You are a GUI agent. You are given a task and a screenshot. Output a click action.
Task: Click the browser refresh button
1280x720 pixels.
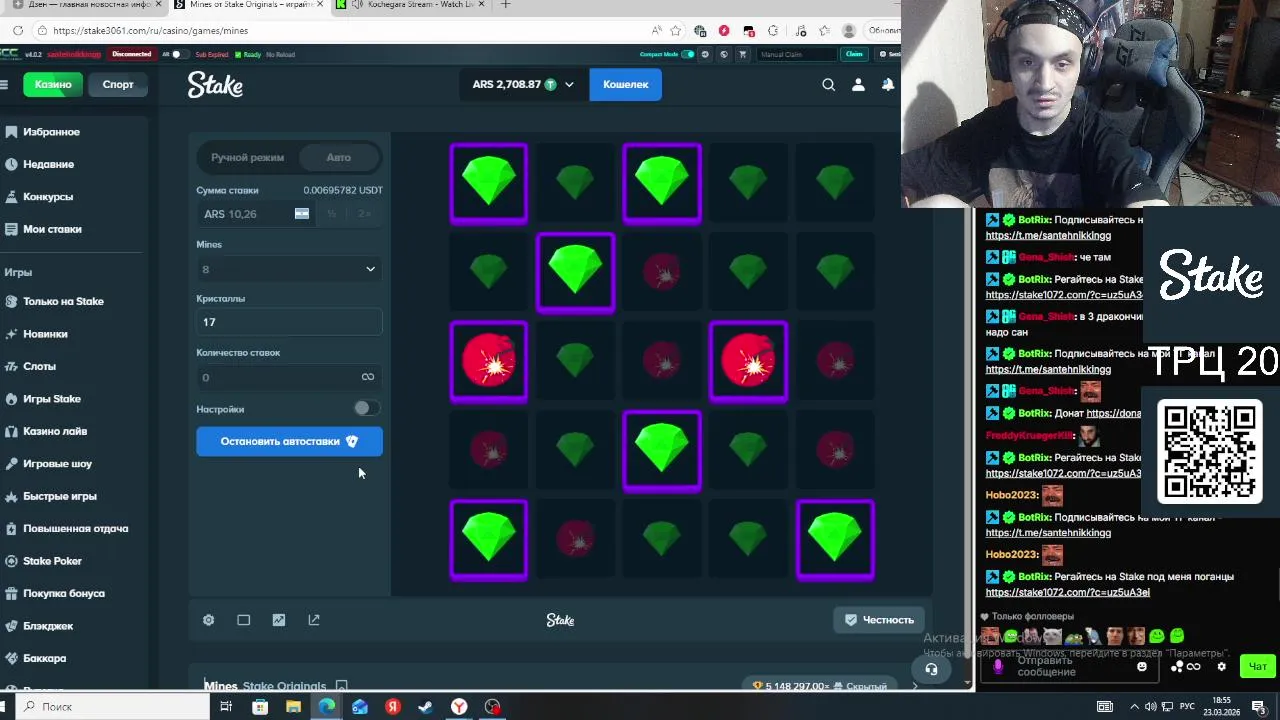(x=18, y=30)
